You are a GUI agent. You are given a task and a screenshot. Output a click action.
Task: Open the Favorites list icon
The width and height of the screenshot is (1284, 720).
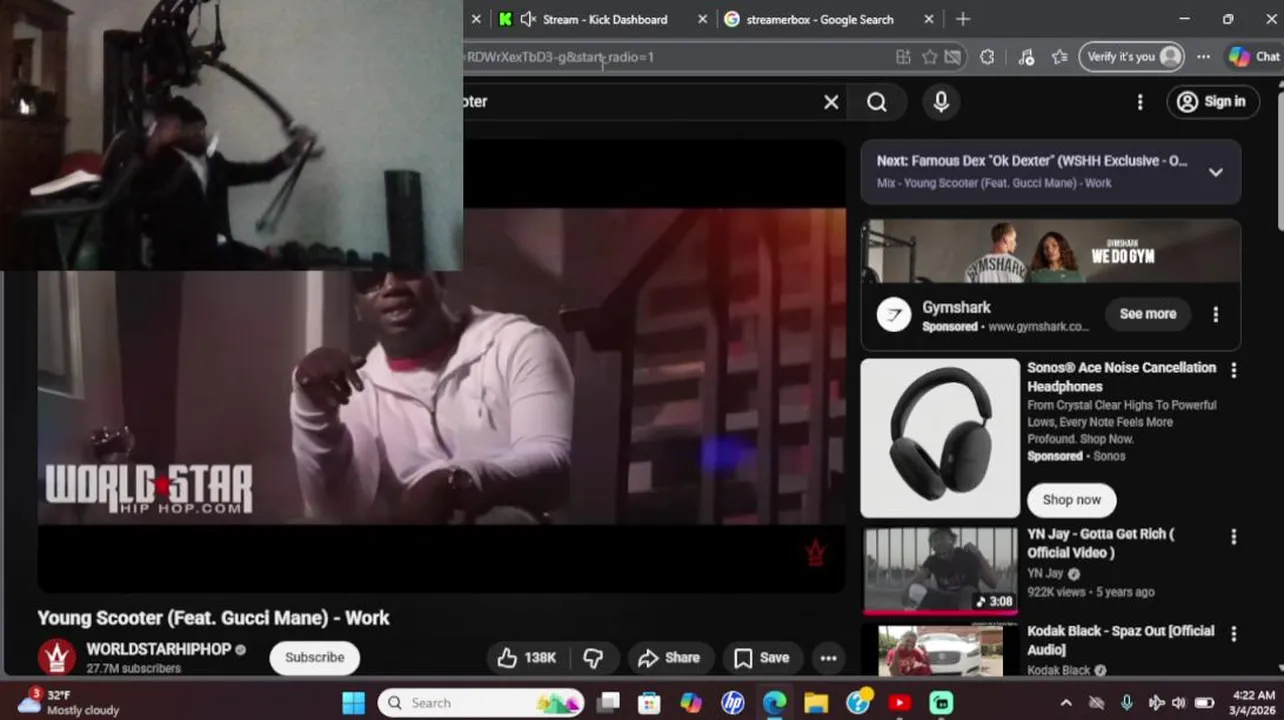1060,57
